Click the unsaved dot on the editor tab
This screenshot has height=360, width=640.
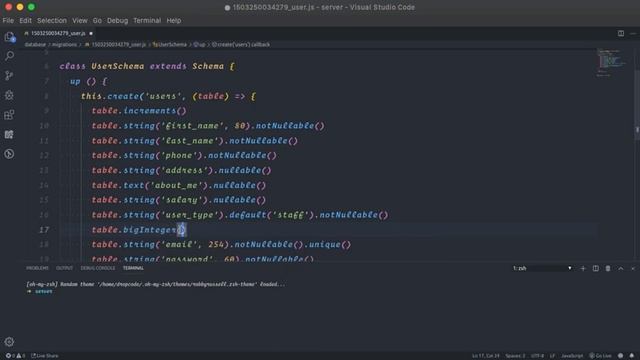91,33
